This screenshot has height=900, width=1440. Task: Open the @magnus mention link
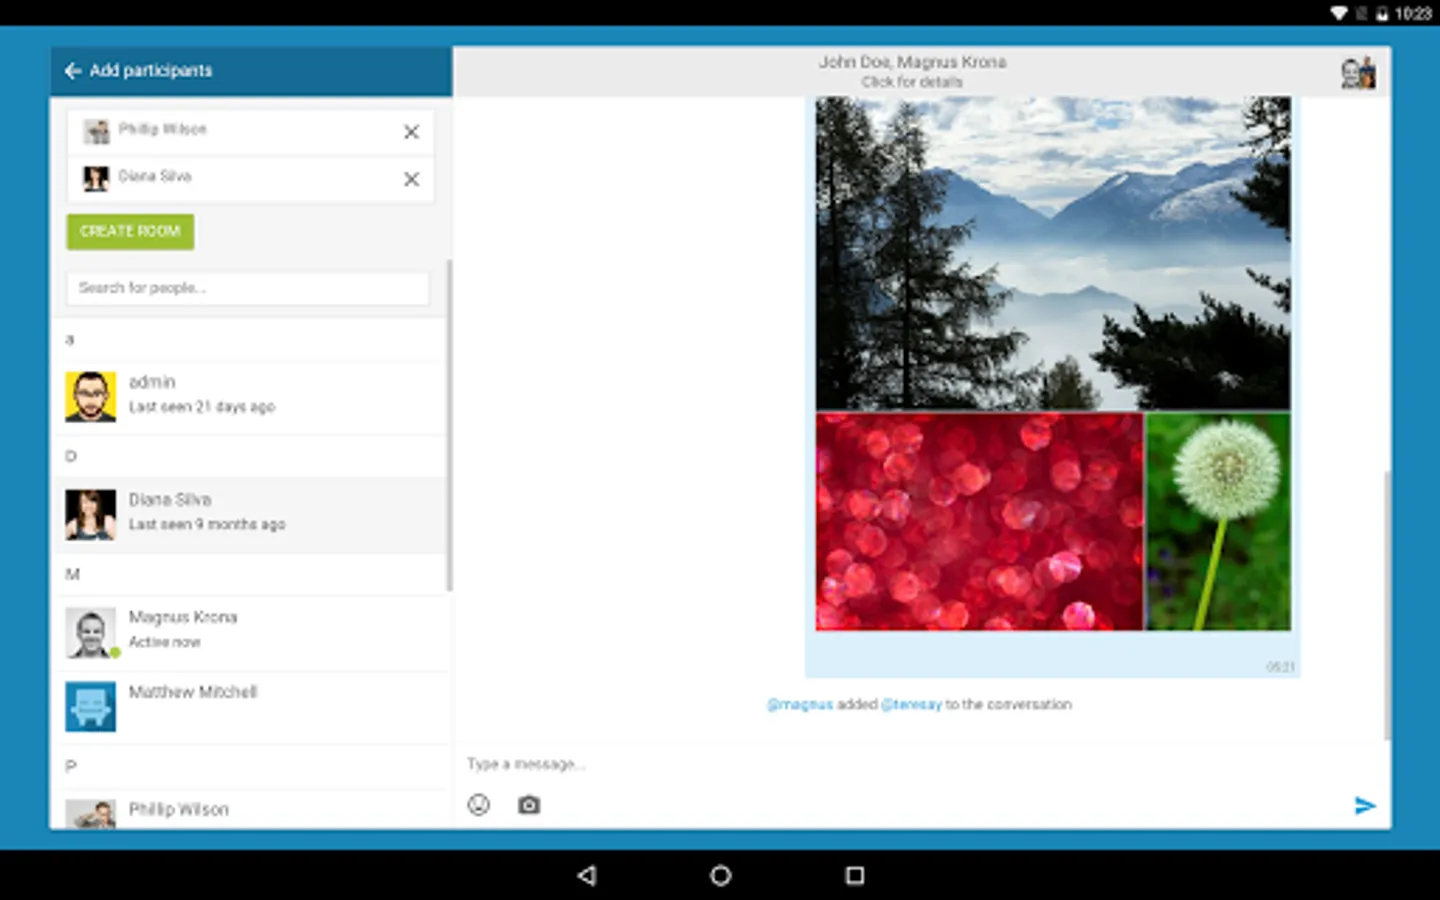coord(799,705)
